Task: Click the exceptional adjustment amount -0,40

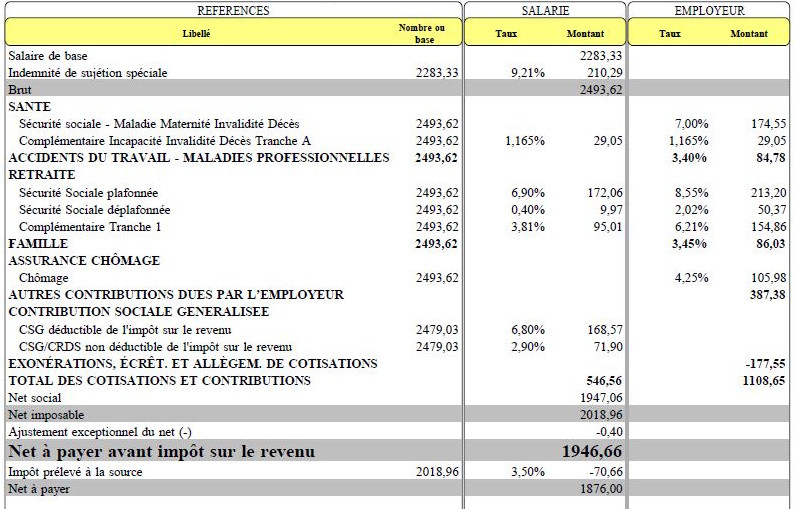Action: click(x=608, y=431)
